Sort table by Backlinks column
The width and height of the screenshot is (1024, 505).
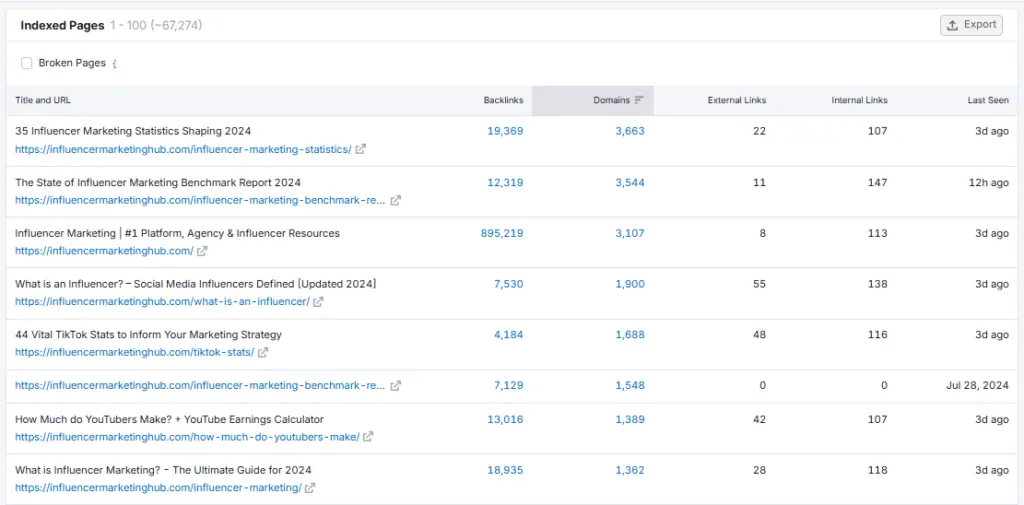point(502,100)
